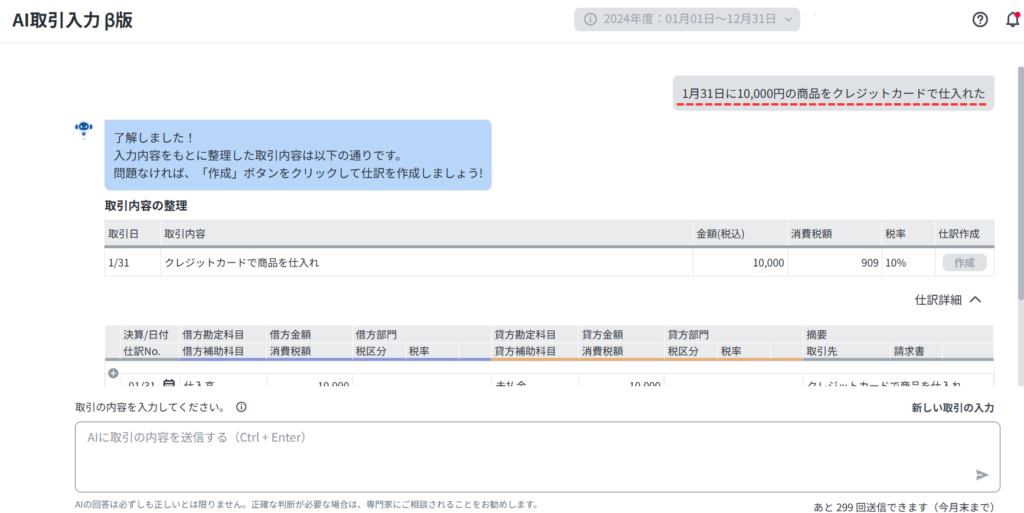Click the plus icon to add journal row
This screenshot has height=513, width=1024.
(x=113, y=374)
